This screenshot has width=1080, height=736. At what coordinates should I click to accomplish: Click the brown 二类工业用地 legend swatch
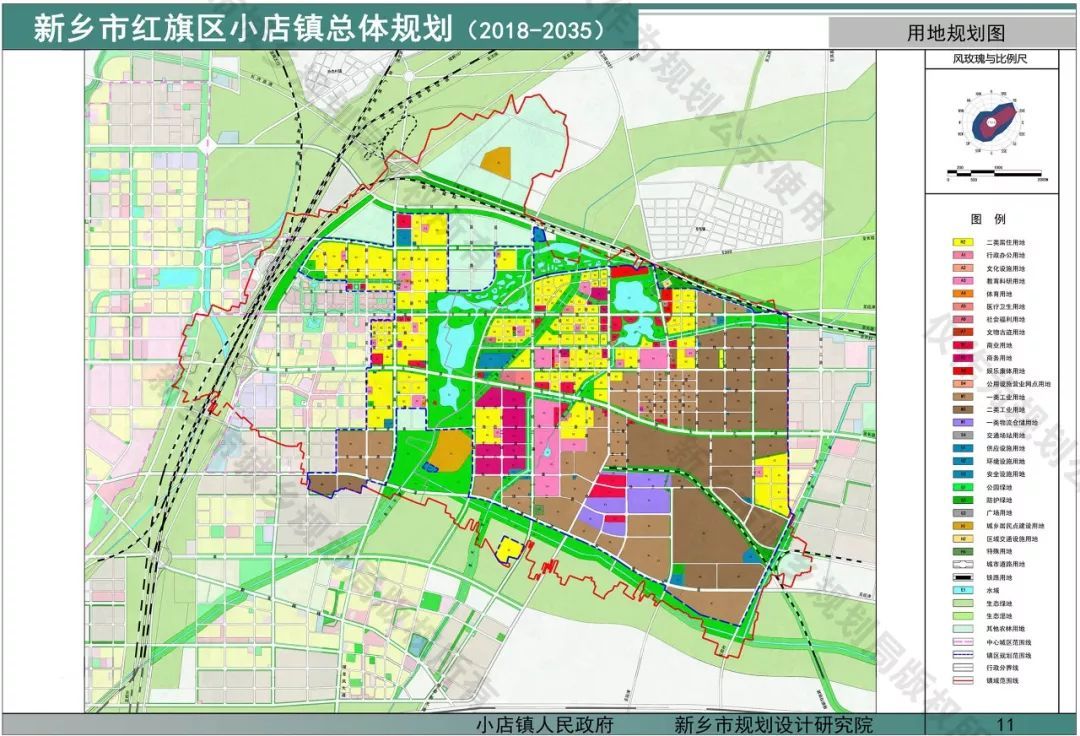tap(963, 410)
